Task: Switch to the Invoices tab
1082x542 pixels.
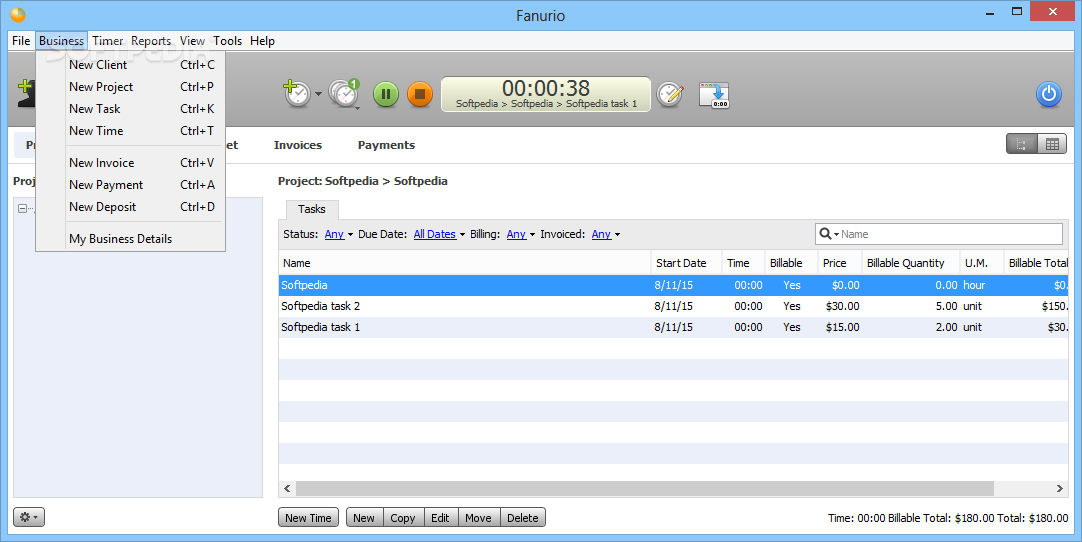Action: [x=297, y=145]
